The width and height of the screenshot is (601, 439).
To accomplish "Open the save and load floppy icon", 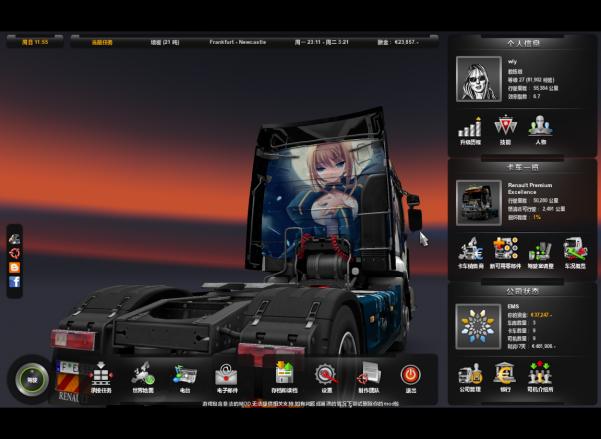I will coord(284,373).
